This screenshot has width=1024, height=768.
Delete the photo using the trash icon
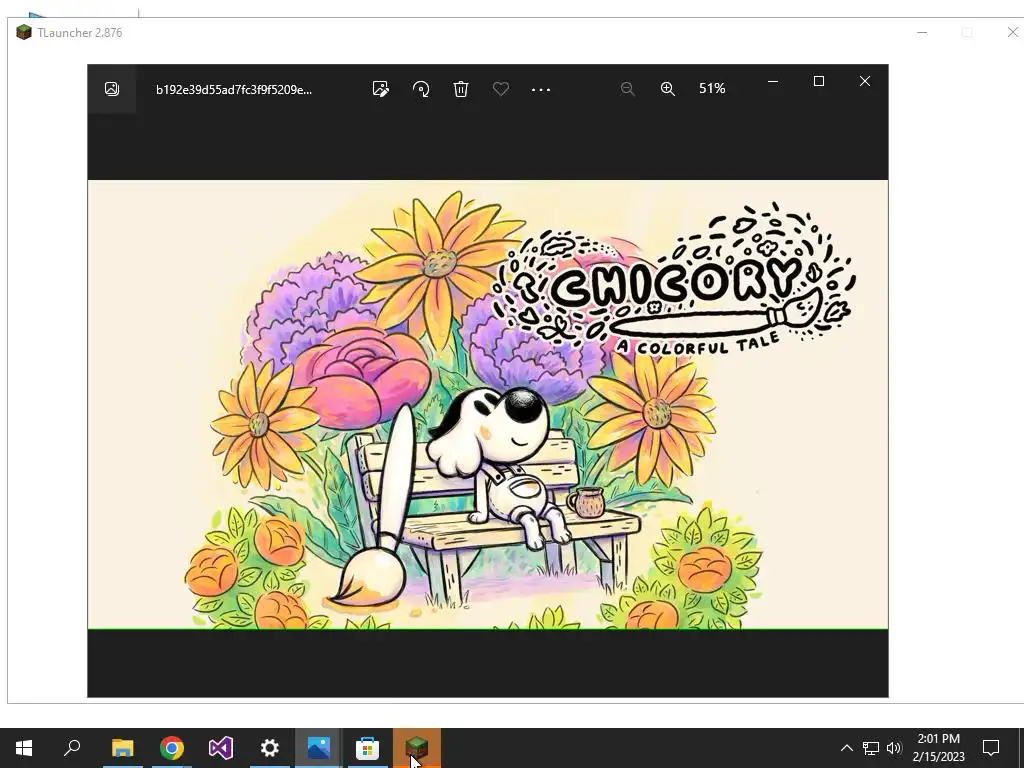[x=461, y=89]
